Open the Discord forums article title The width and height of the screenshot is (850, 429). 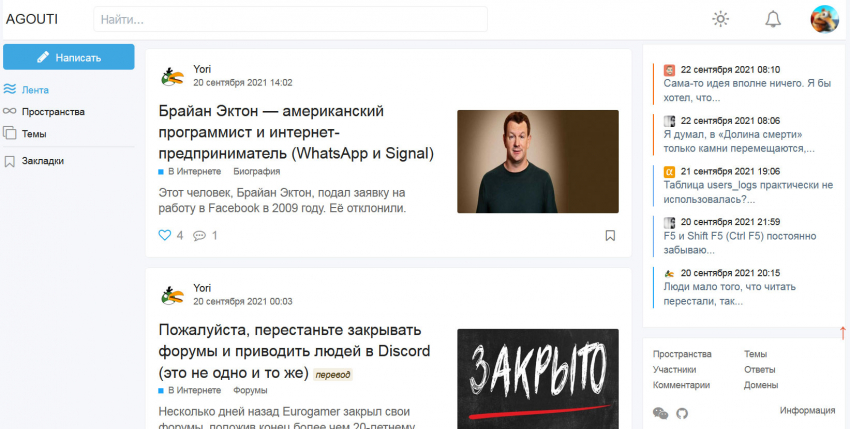[x=294, y=351]
